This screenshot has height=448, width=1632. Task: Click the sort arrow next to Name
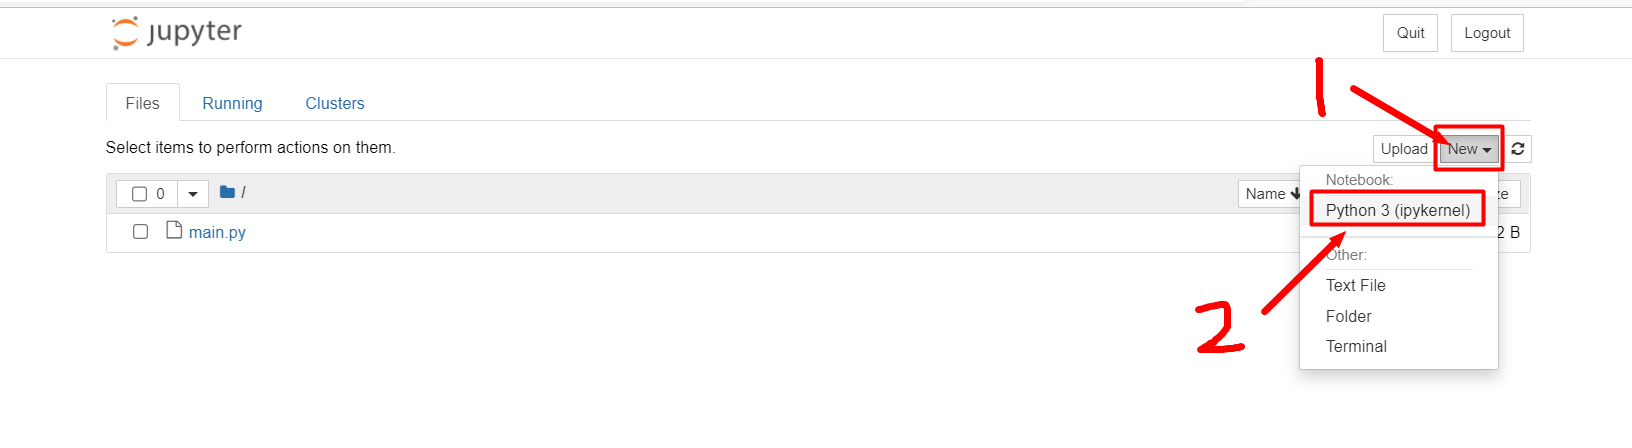pyautogui.click(x=1296, y=193)
